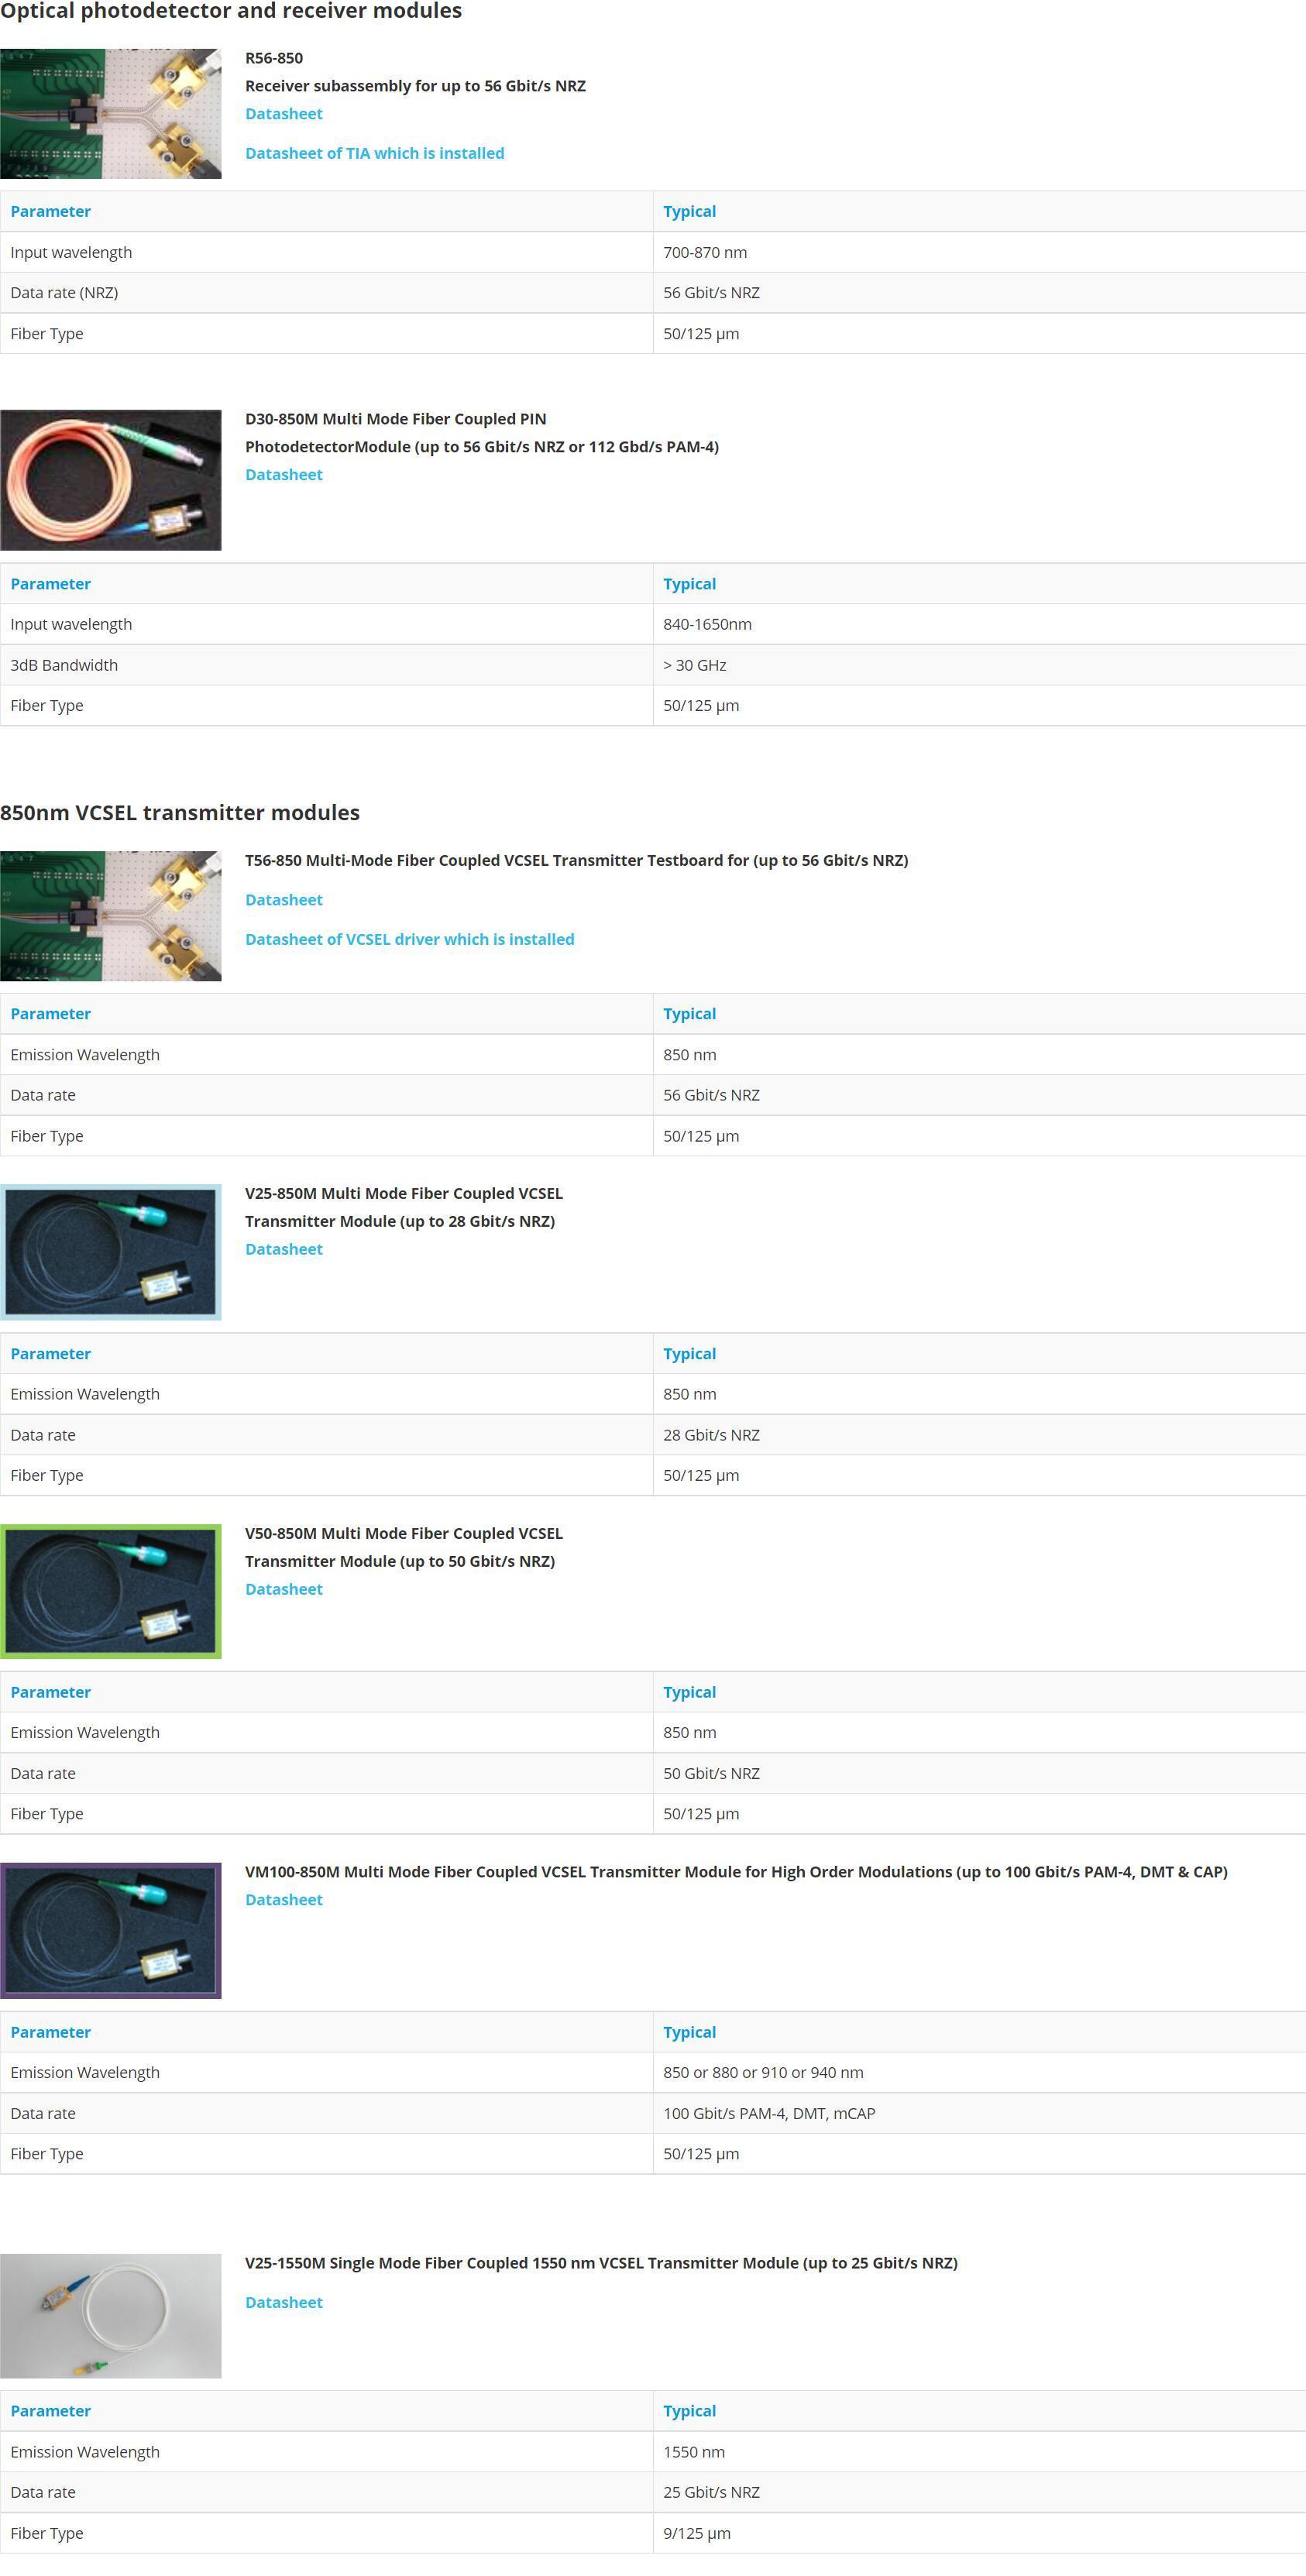Image resolution: width=1306 pixels, height=2576 pixels.
Task: Open the R56-850 Datasheet link
Action: [x=284, y=114]
